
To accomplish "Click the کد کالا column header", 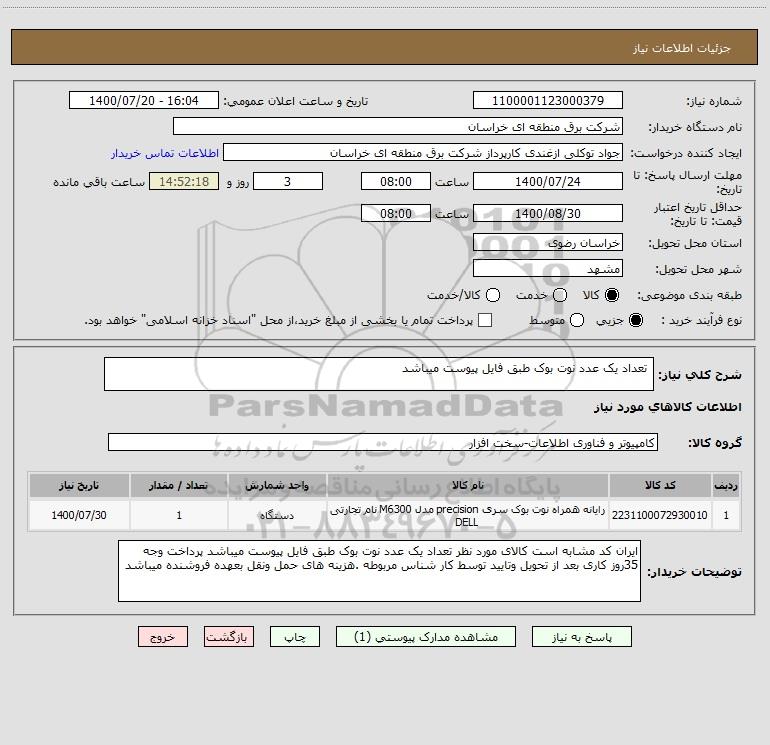I will click(x=660, y=485).
